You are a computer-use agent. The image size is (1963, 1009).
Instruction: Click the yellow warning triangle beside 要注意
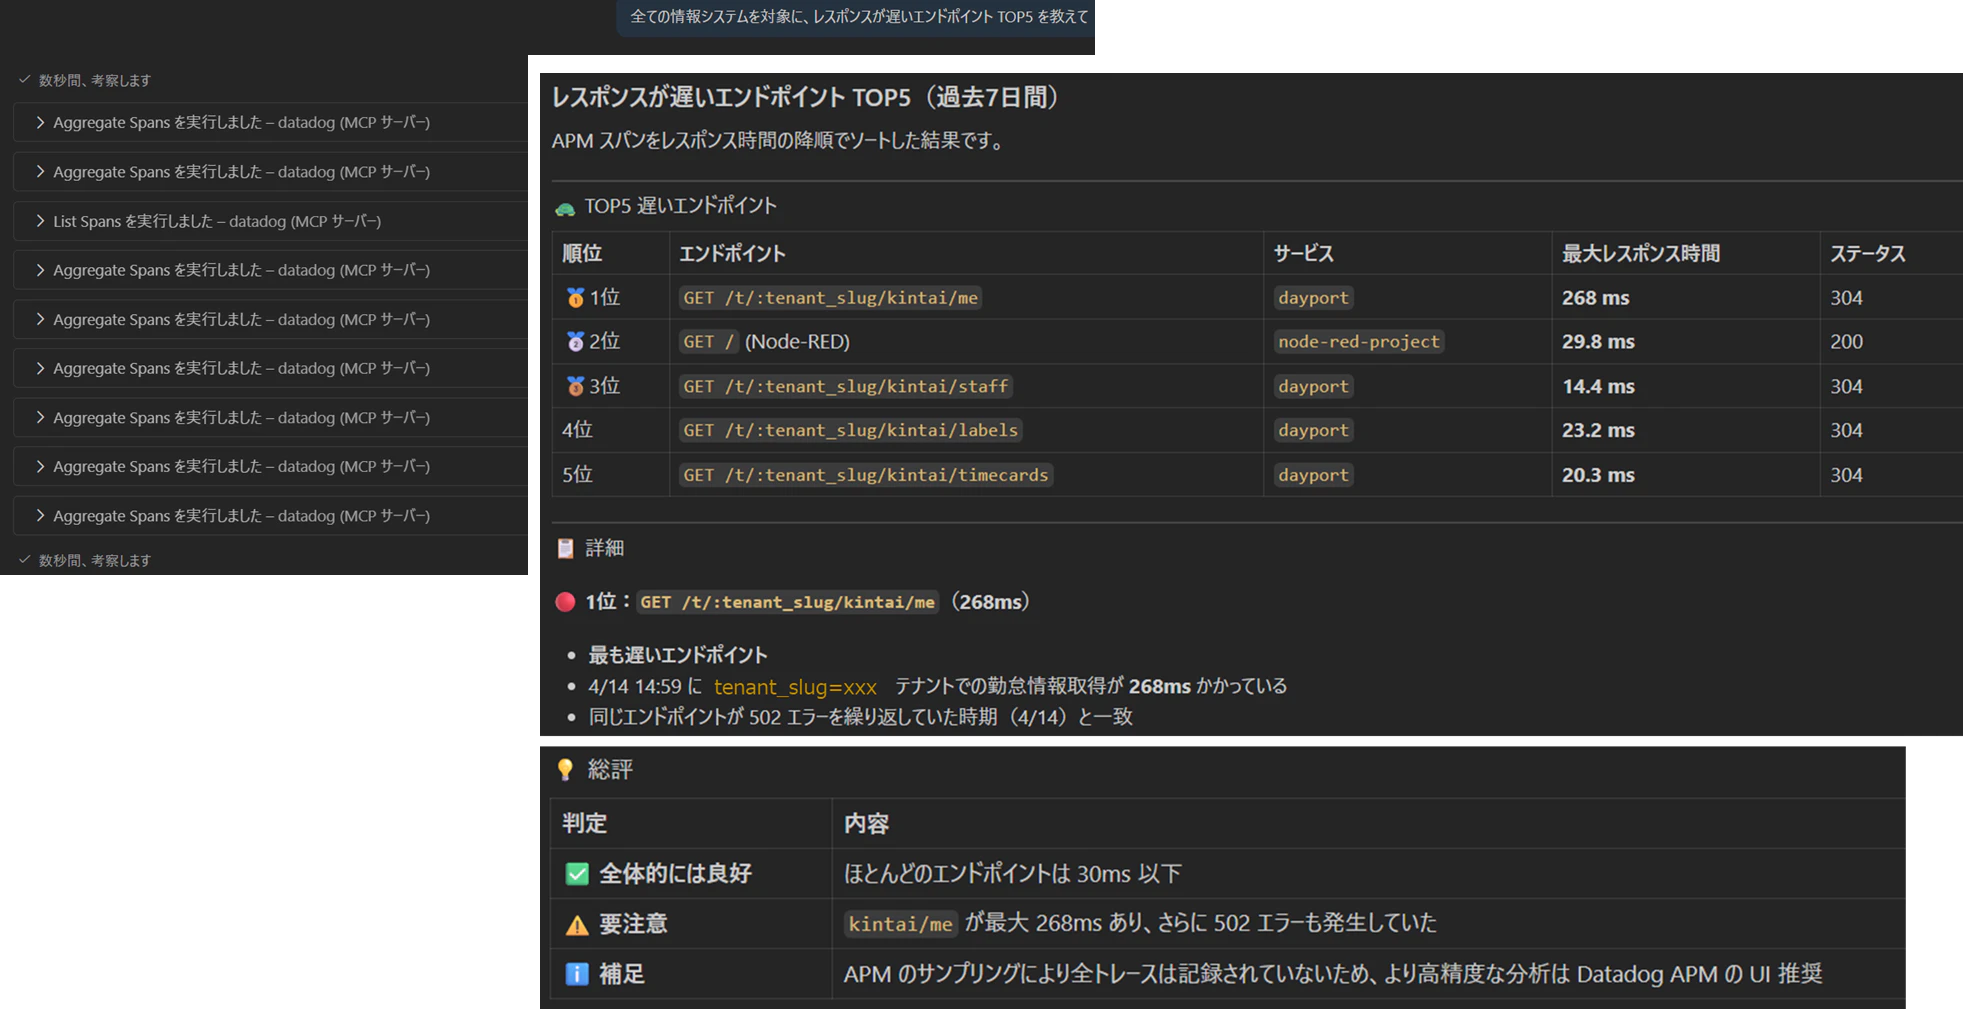point(577,925)
